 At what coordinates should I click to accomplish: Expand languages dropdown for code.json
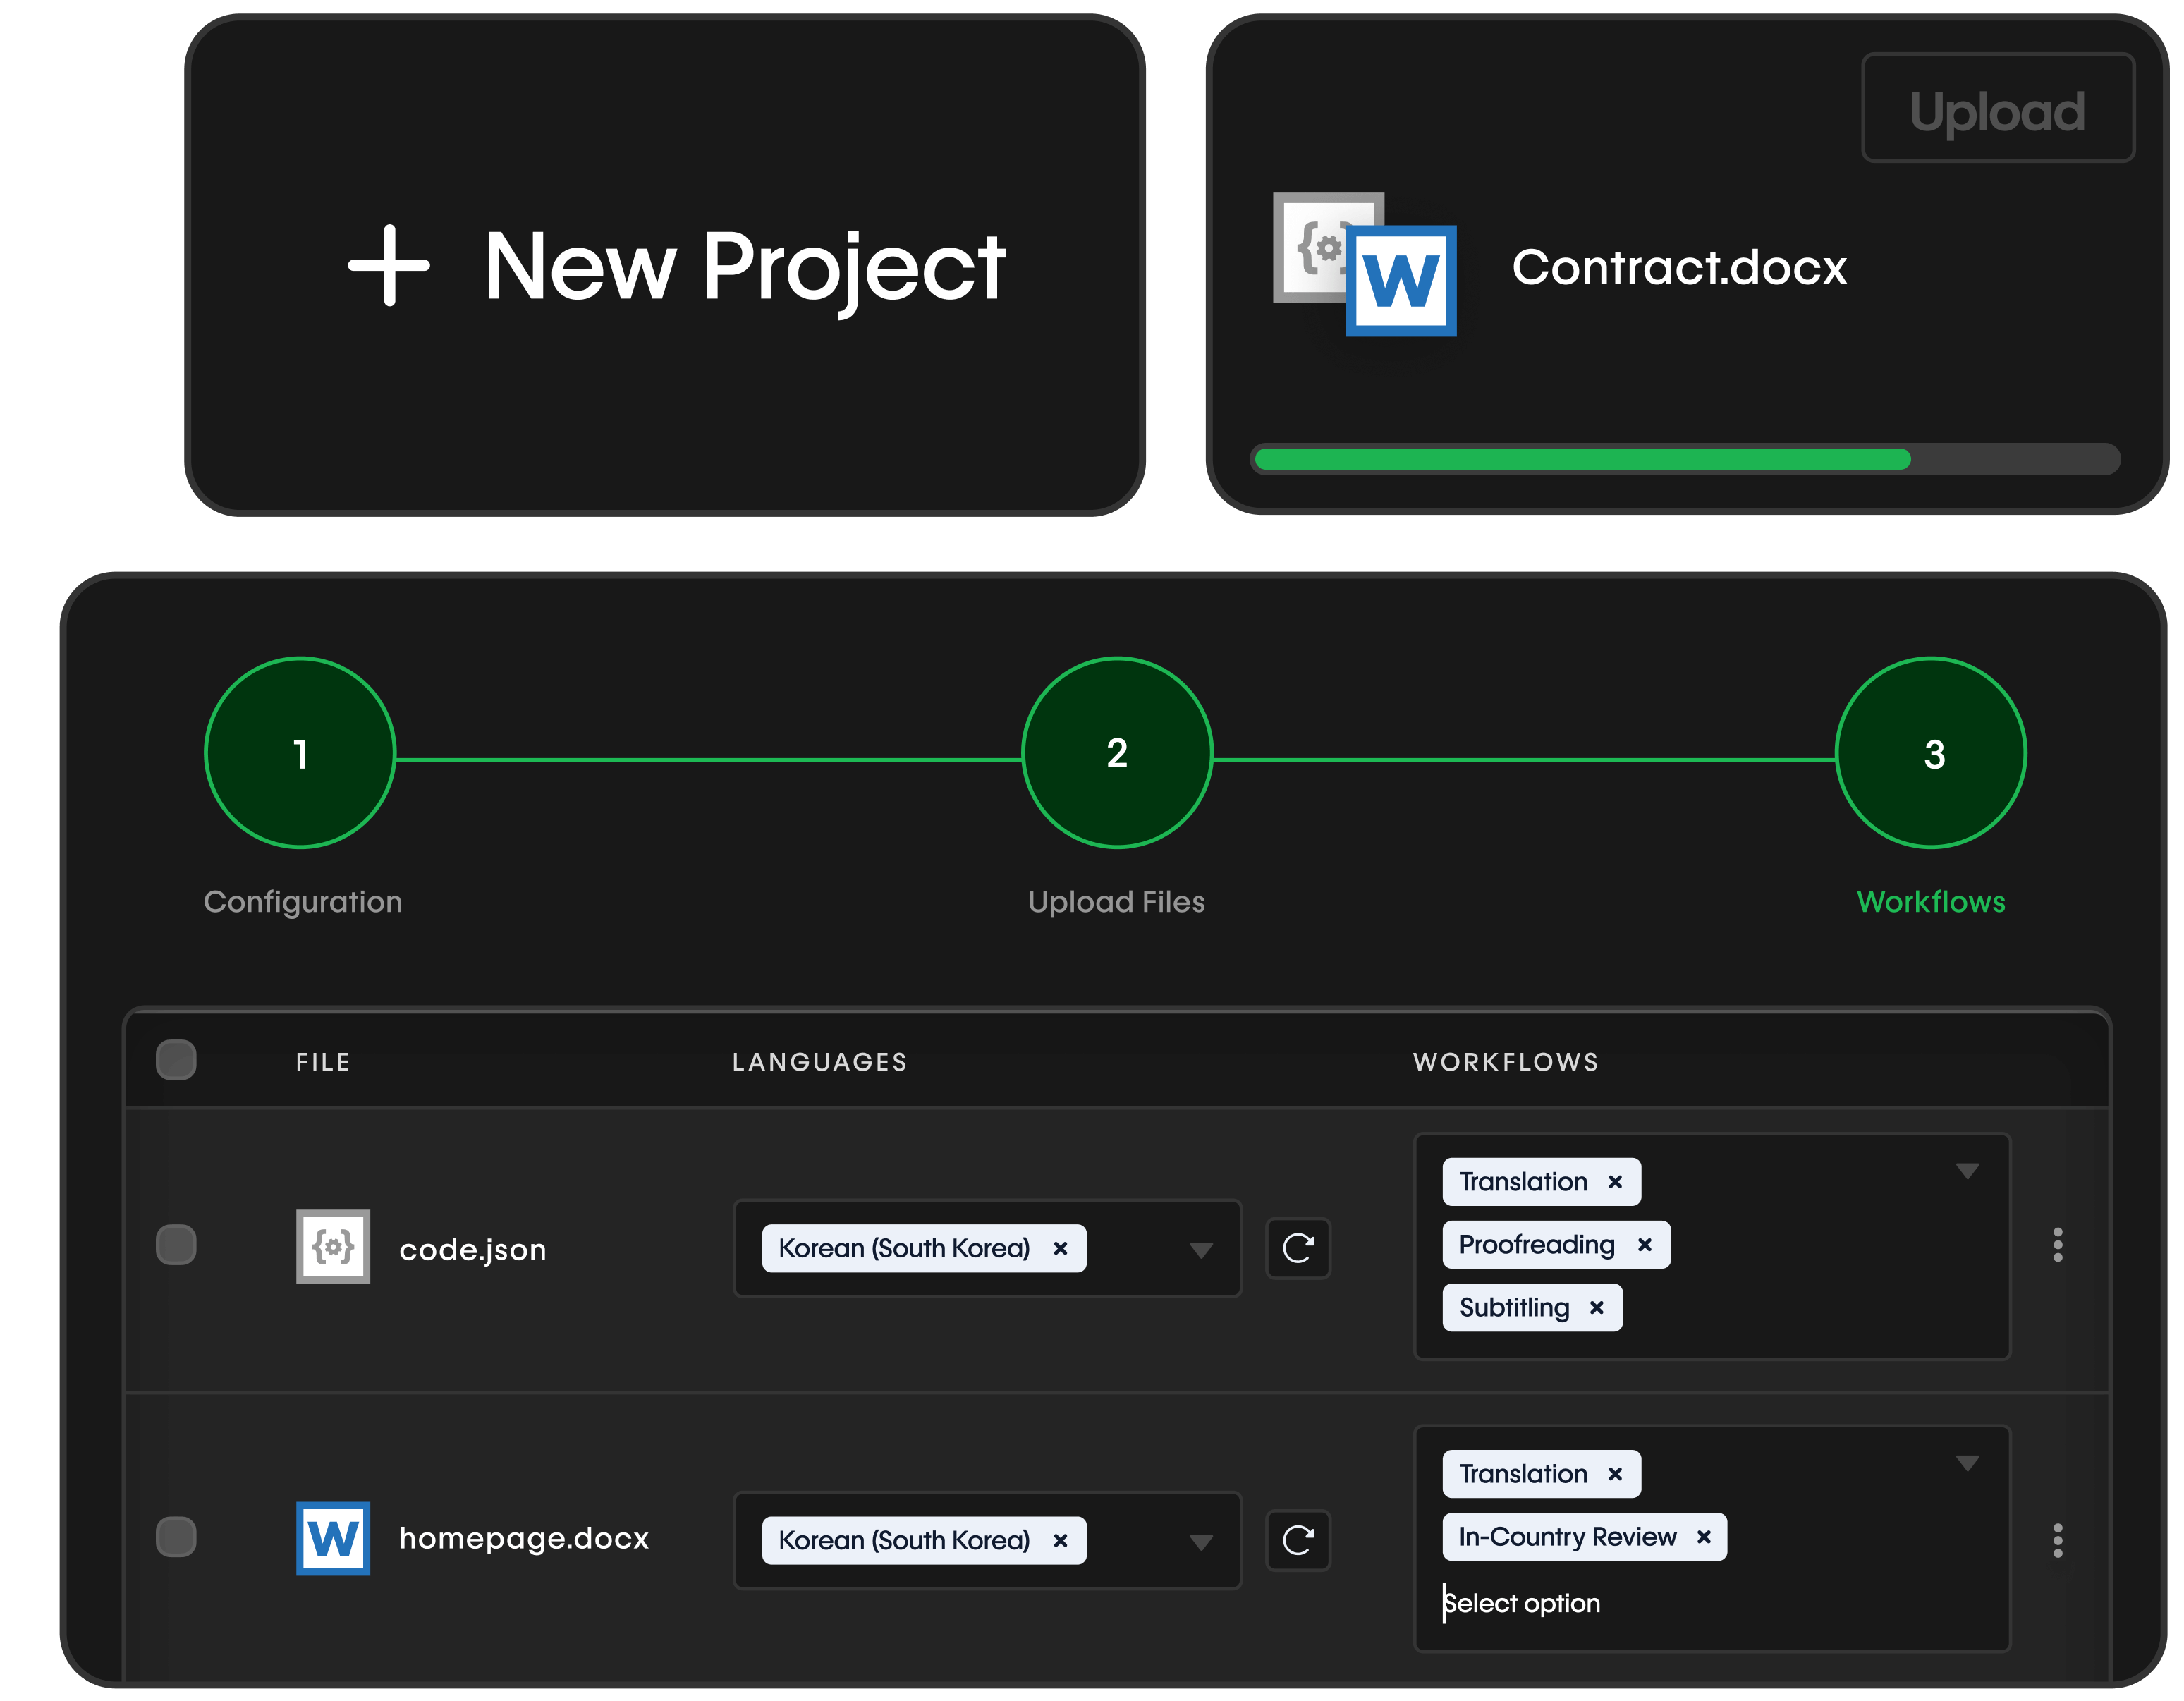pos(1201,1250)
